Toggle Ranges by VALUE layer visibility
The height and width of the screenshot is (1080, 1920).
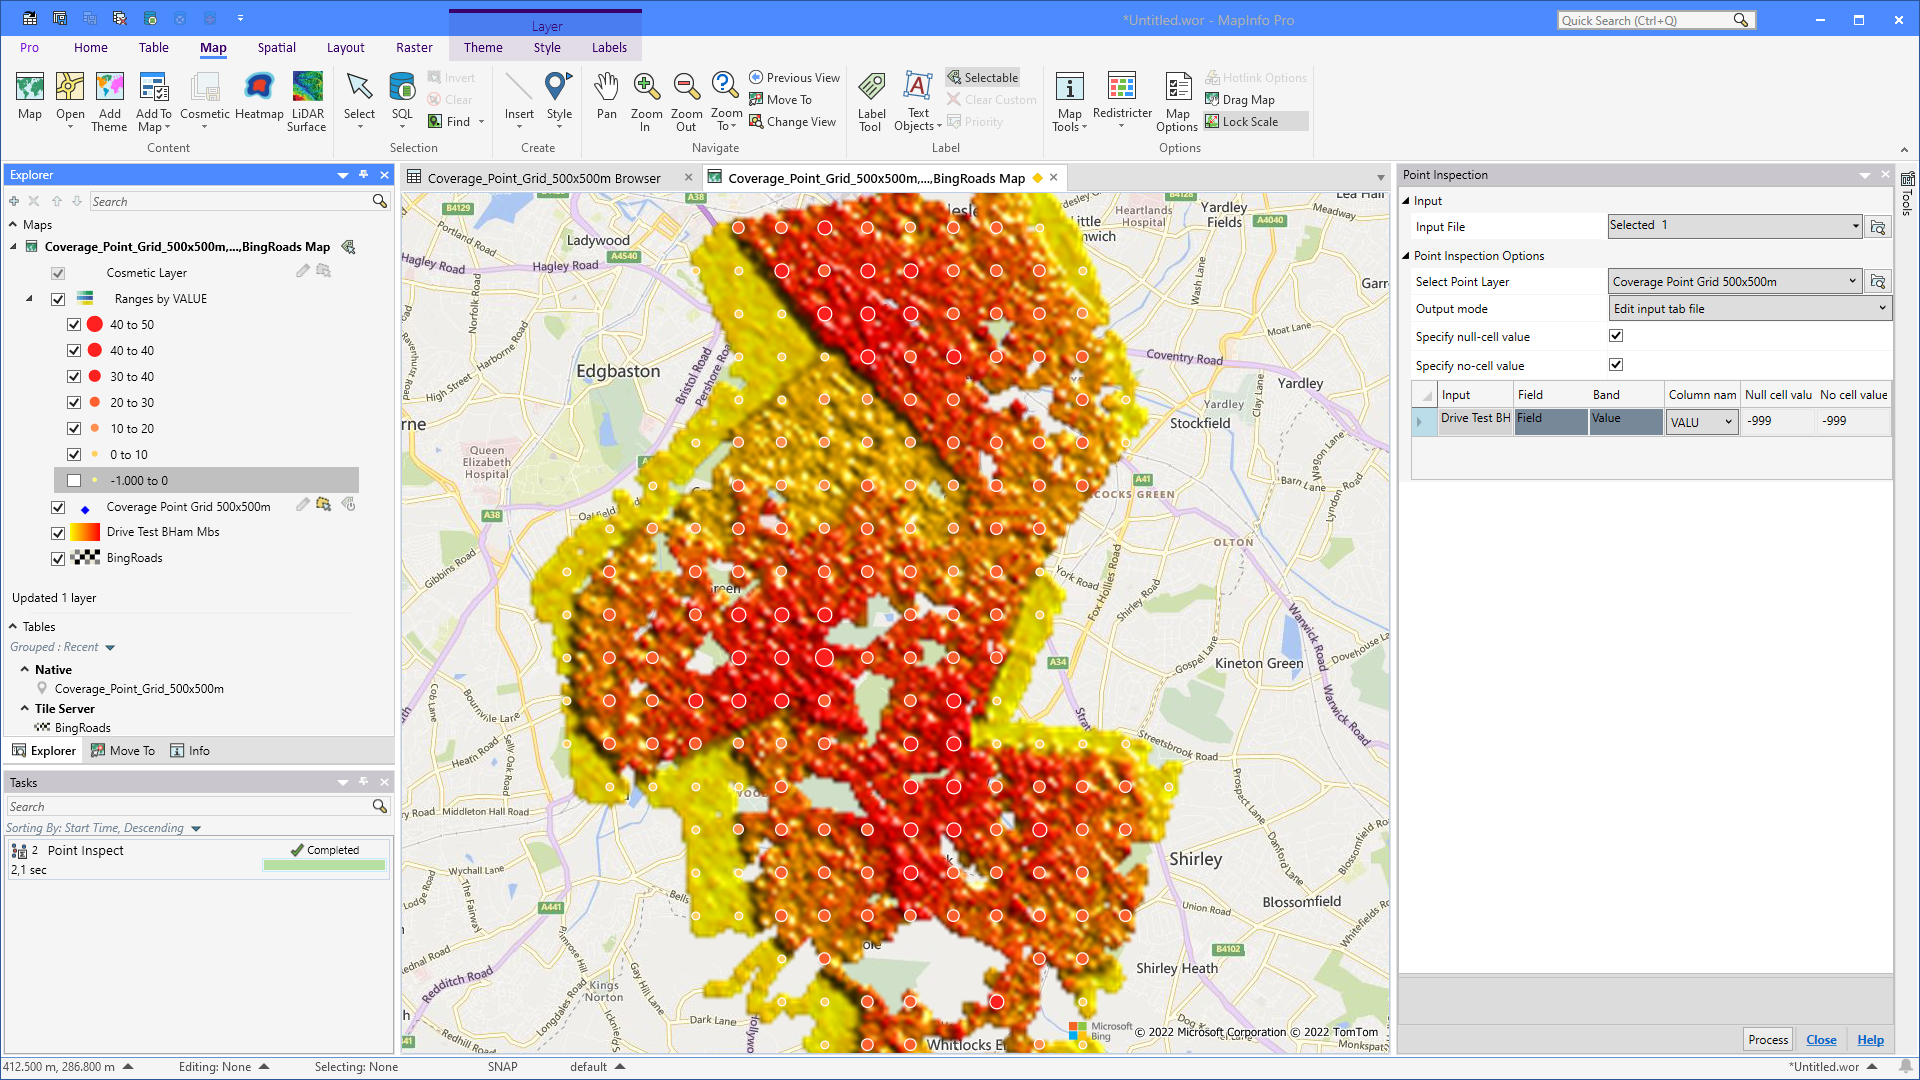coord(58,299)
